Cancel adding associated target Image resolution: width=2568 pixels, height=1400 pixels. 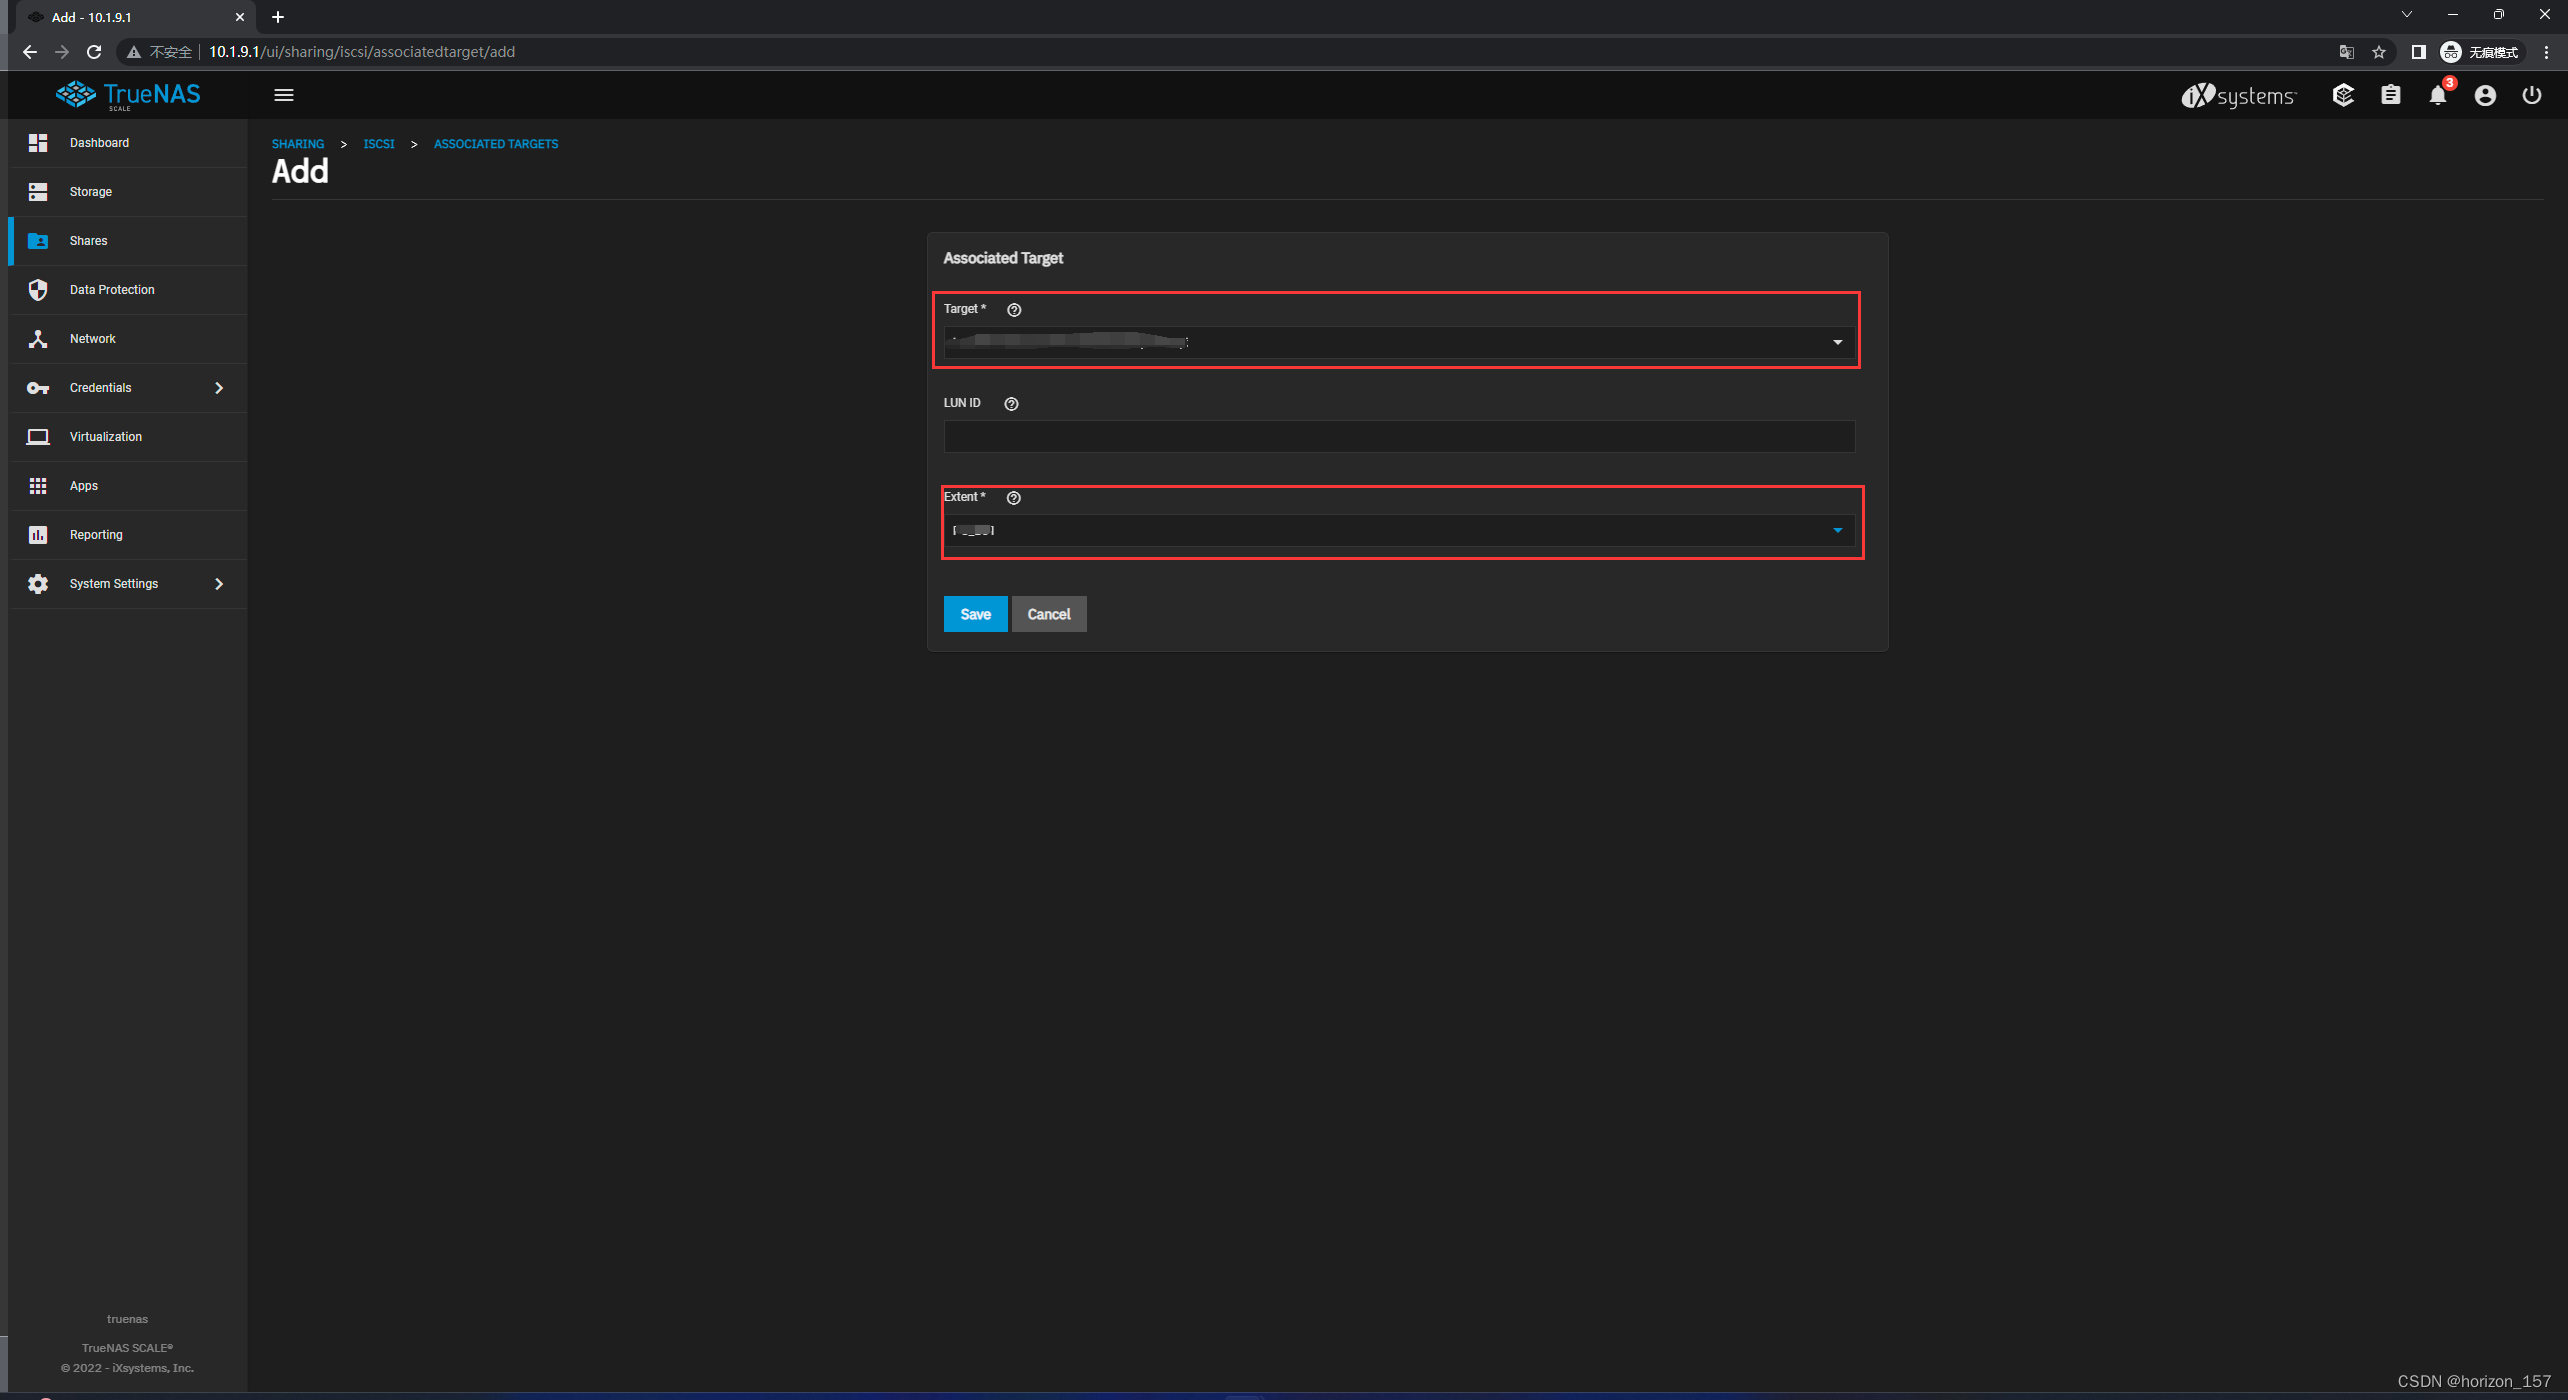point(1048,614)
